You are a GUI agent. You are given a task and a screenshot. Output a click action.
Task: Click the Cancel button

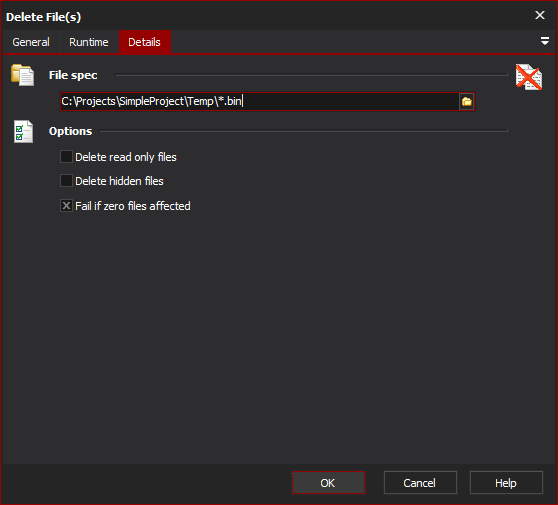(420, 483)
